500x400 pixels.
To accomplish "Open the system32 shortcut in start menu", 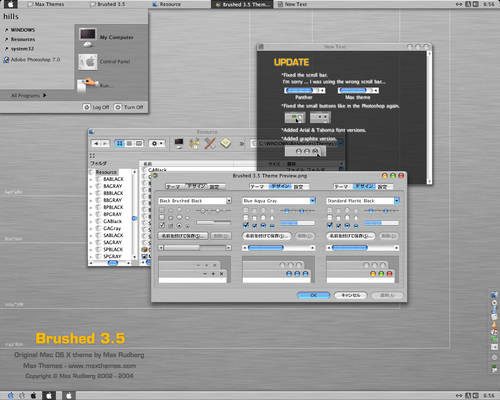I will (x=19, y=49).
